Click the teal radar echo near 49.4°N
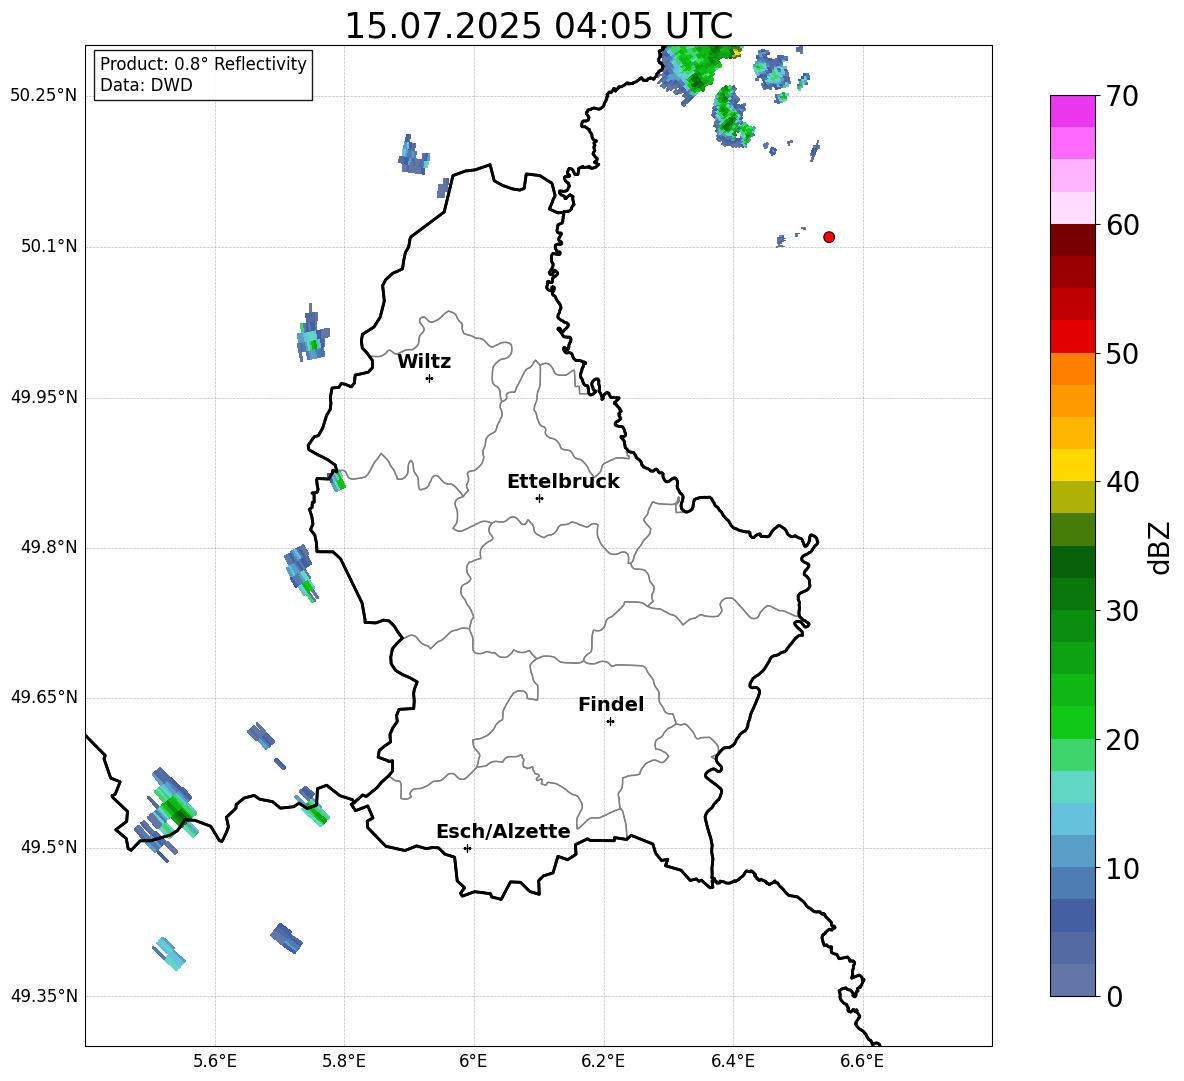 (169, 953)
